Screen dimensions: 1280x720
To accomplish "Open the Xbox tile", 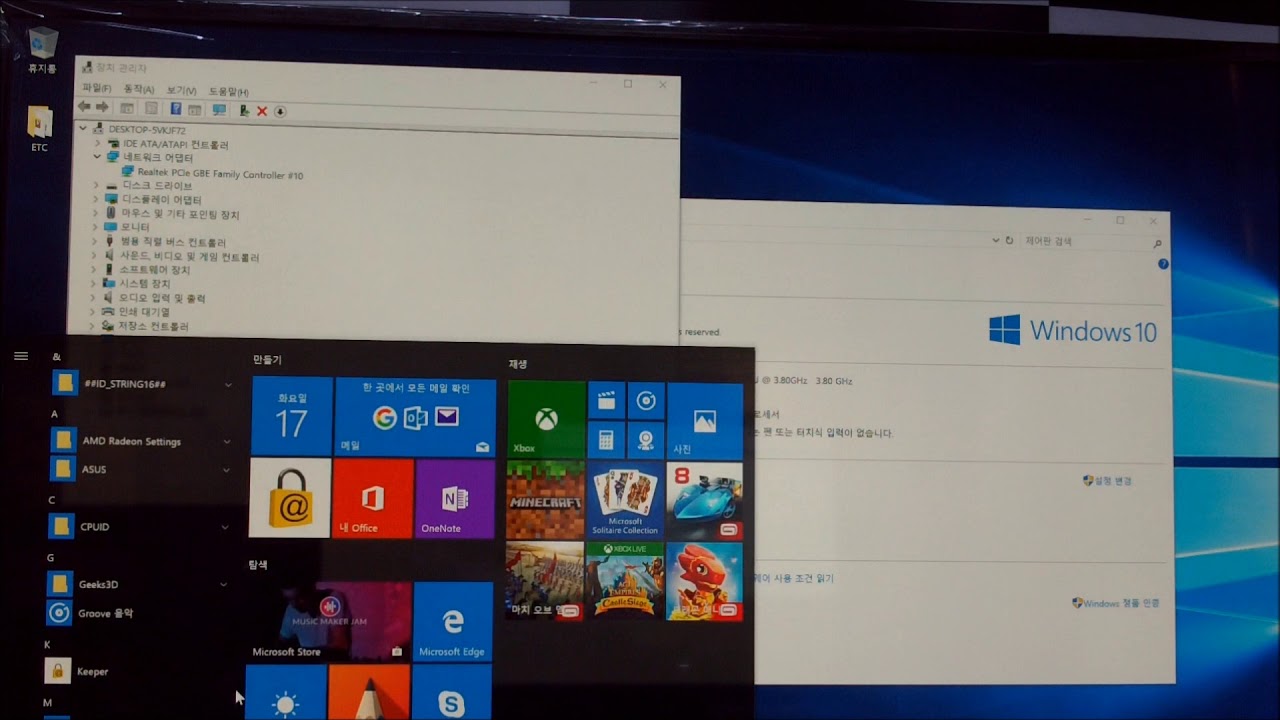I will point(546,419).
